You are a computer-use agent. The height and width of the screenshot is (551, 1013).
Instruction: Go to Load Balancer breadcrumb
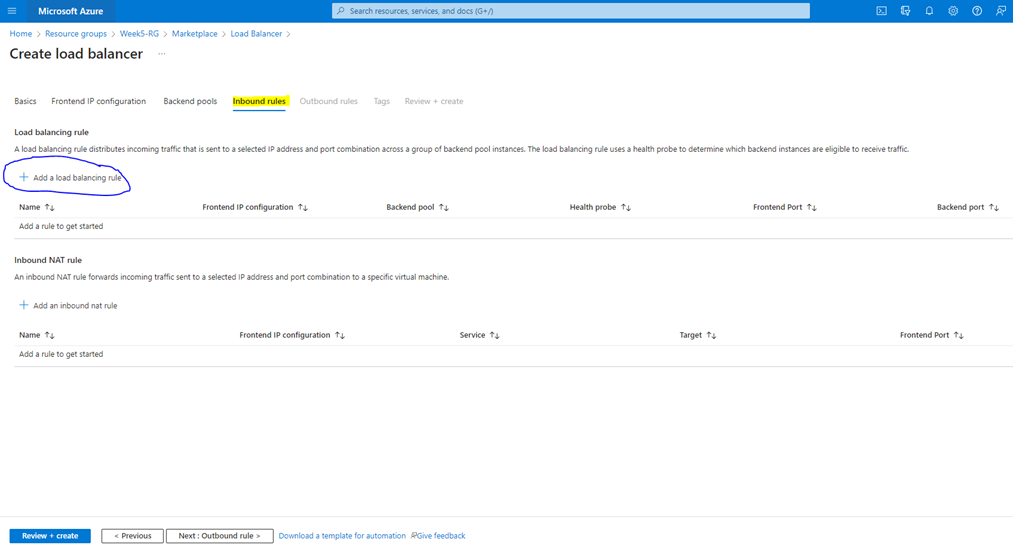click(256, 34)
